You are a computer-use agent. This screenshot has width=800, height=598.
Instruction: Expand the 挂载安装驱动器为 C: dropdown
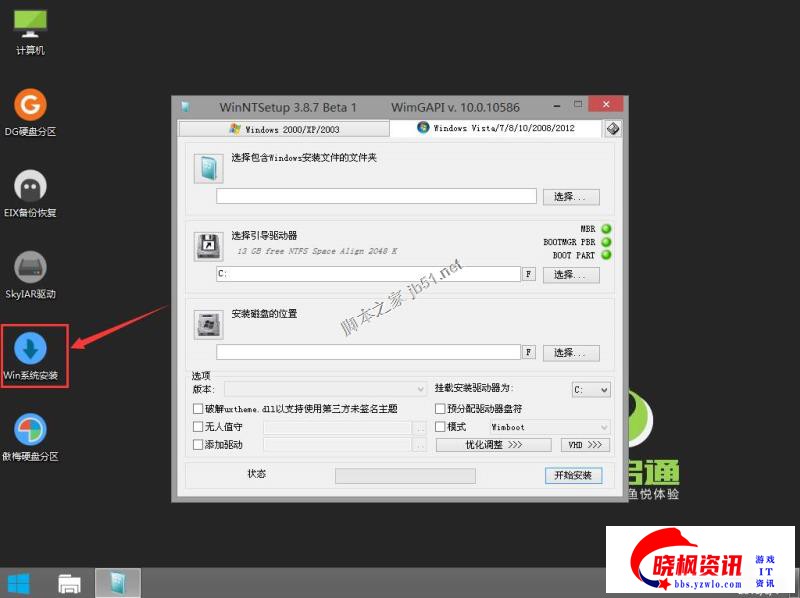point(590,390)
